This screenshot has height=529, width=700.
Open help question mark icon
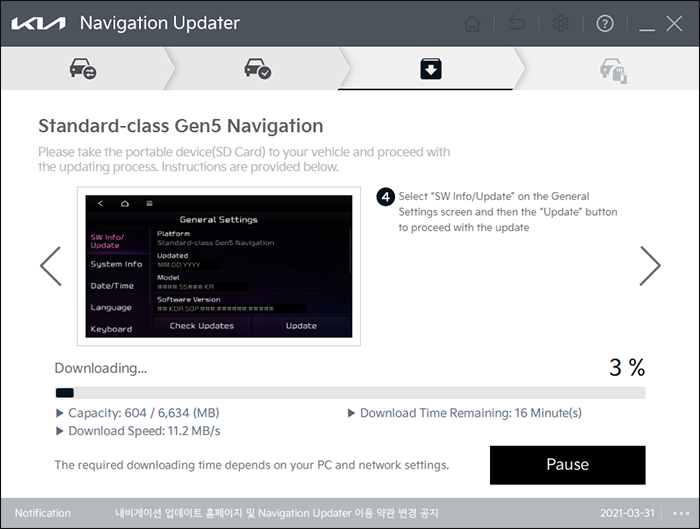(x=605, y=23)
